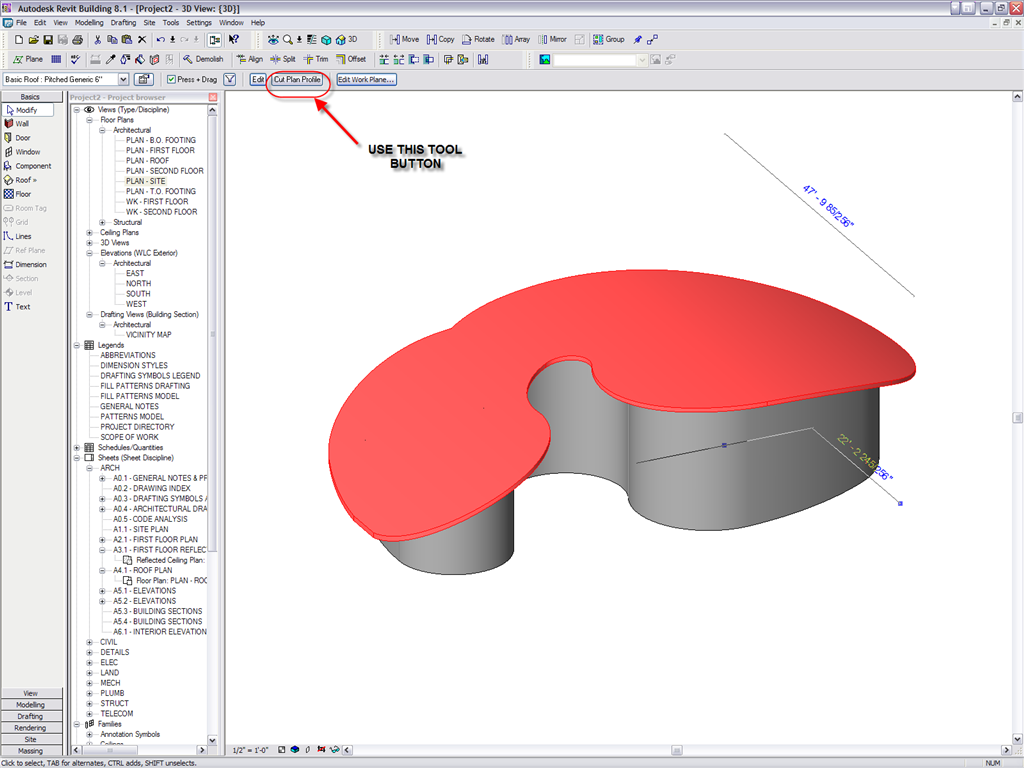Activate the Trim tool

point(315,59)
